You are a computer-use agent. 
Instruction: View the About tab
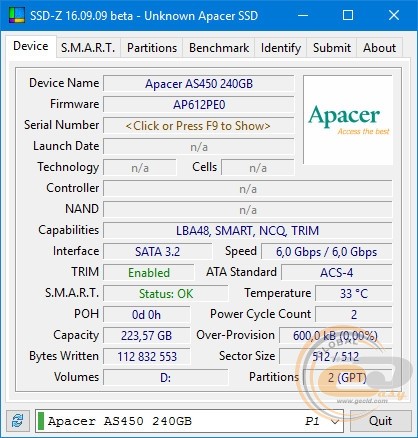tap(379, 48)
